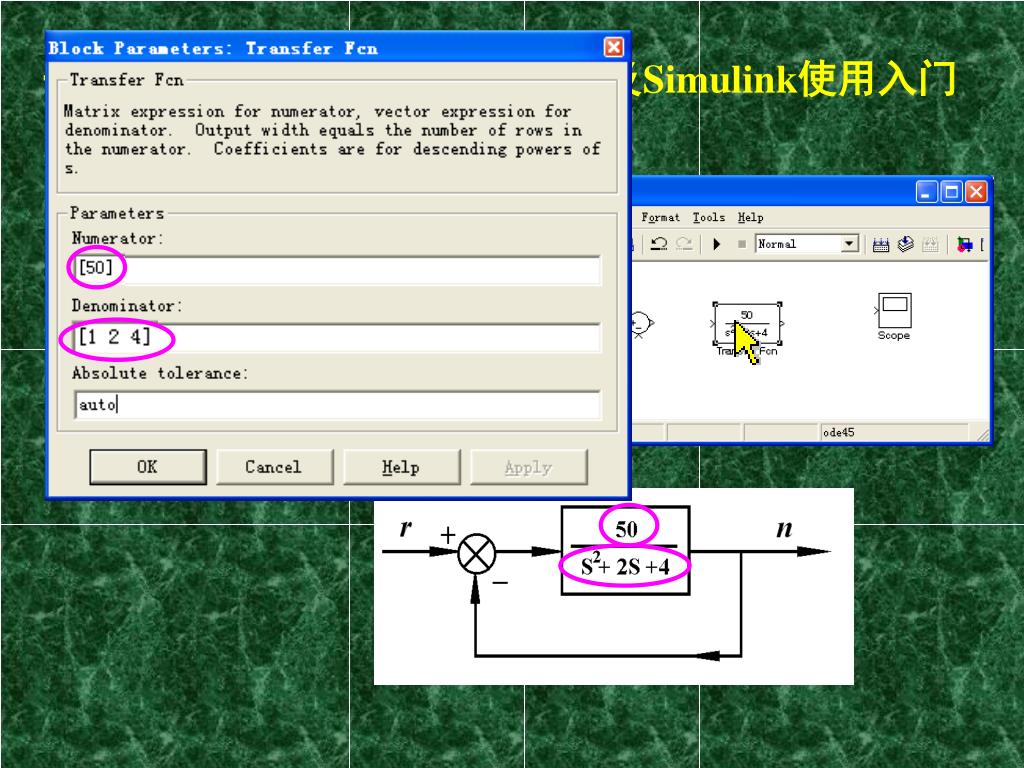Click the resize grip of model window

point(983,434)
